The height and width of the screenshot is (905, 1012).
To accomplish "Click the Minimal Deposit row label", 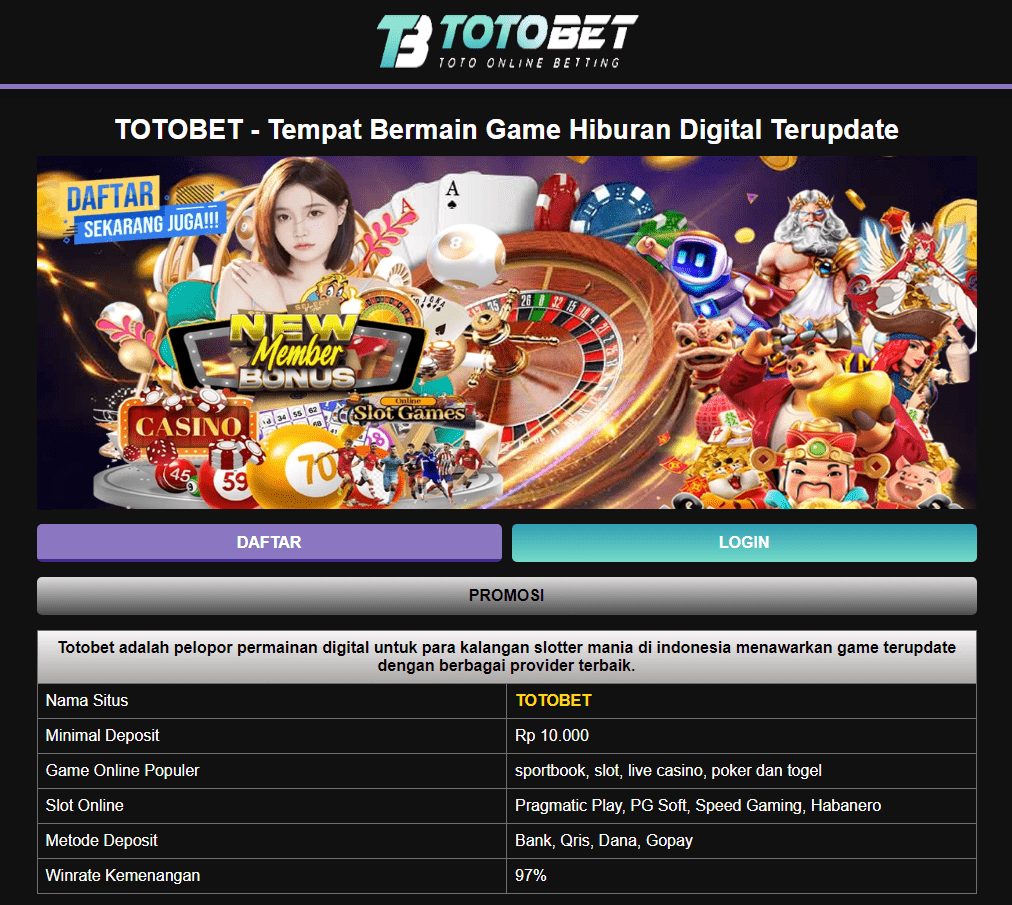I will point(102,735).
